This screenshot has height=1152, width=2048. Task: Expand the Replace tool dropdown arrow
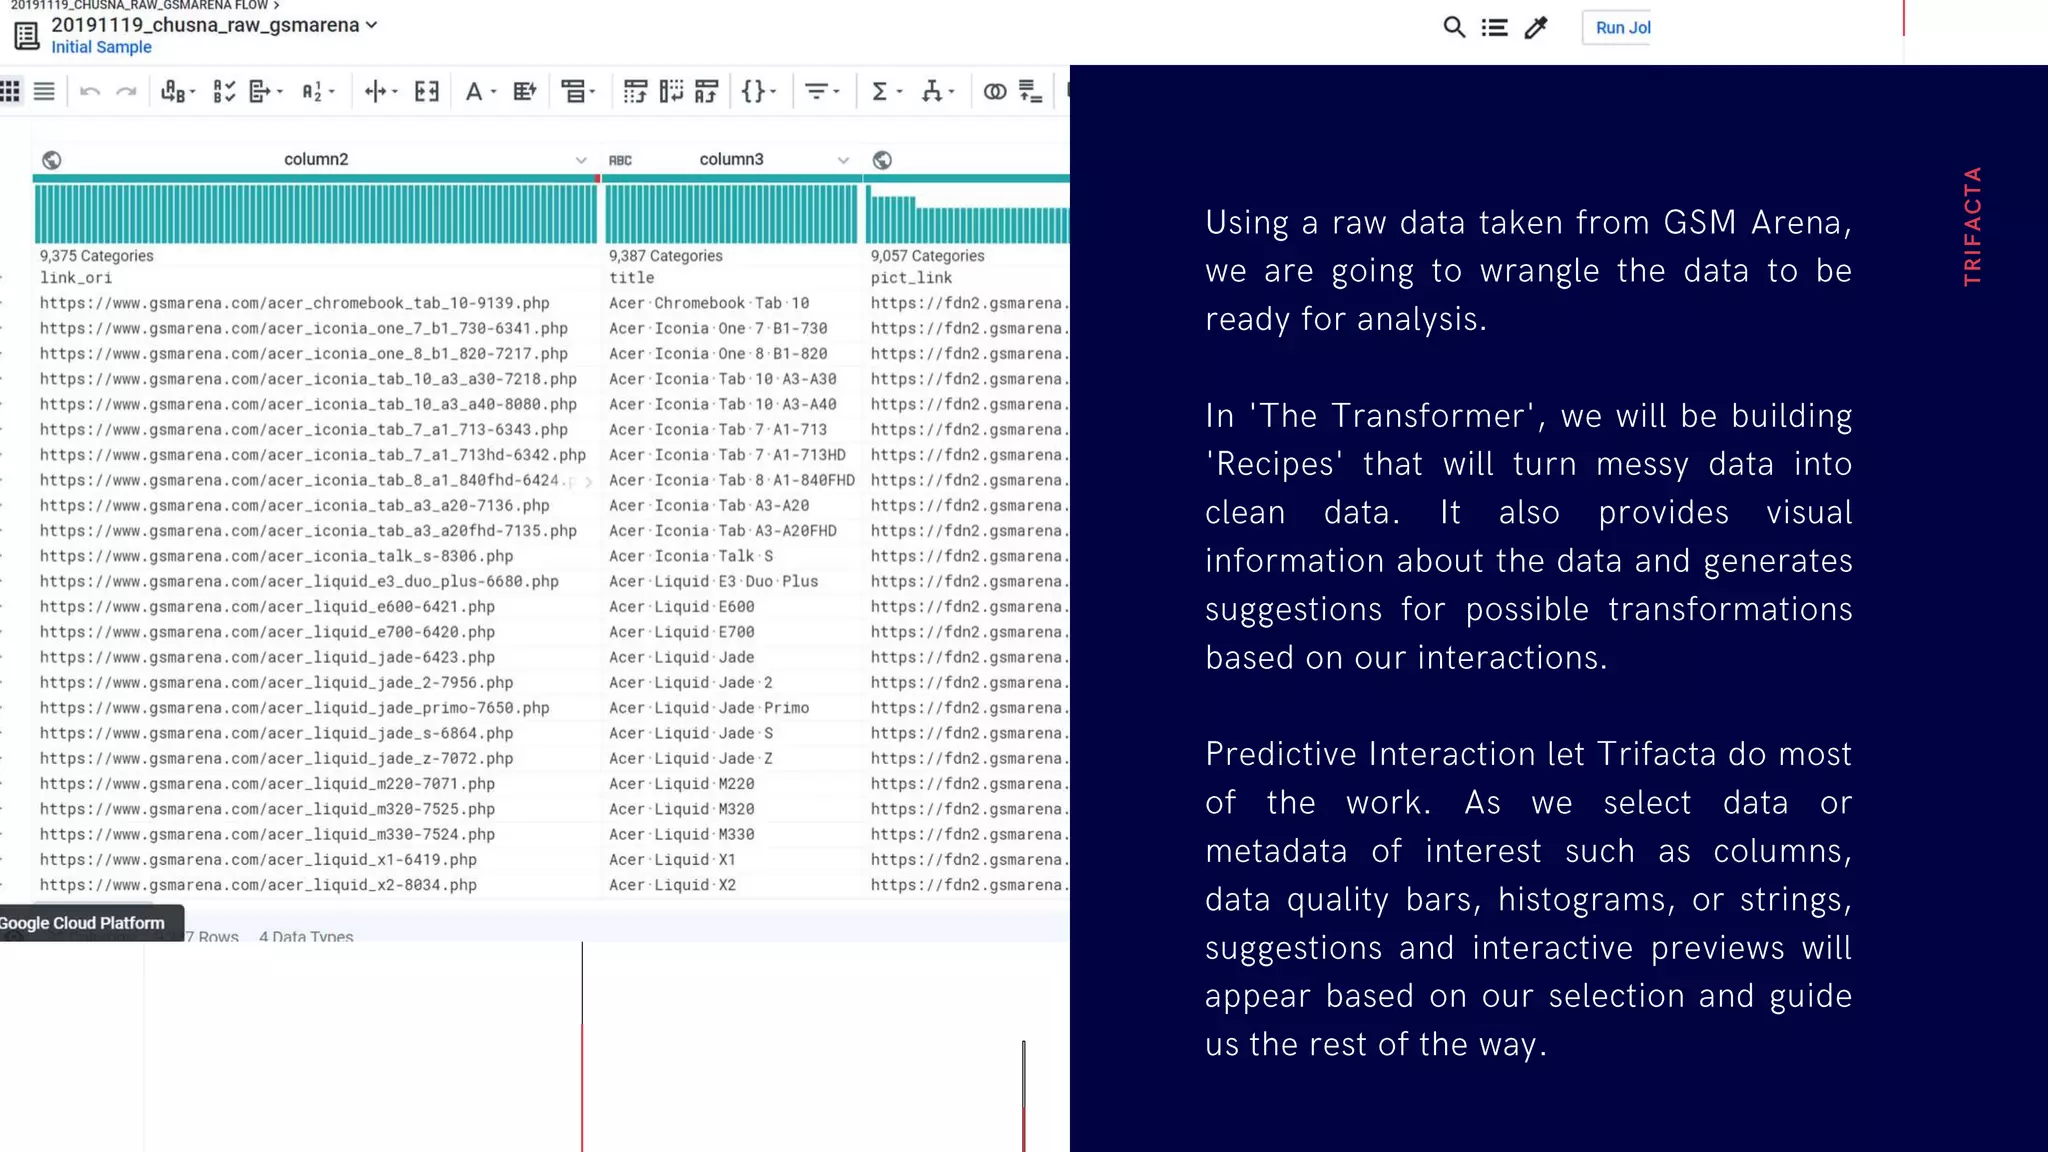point(192,92)
